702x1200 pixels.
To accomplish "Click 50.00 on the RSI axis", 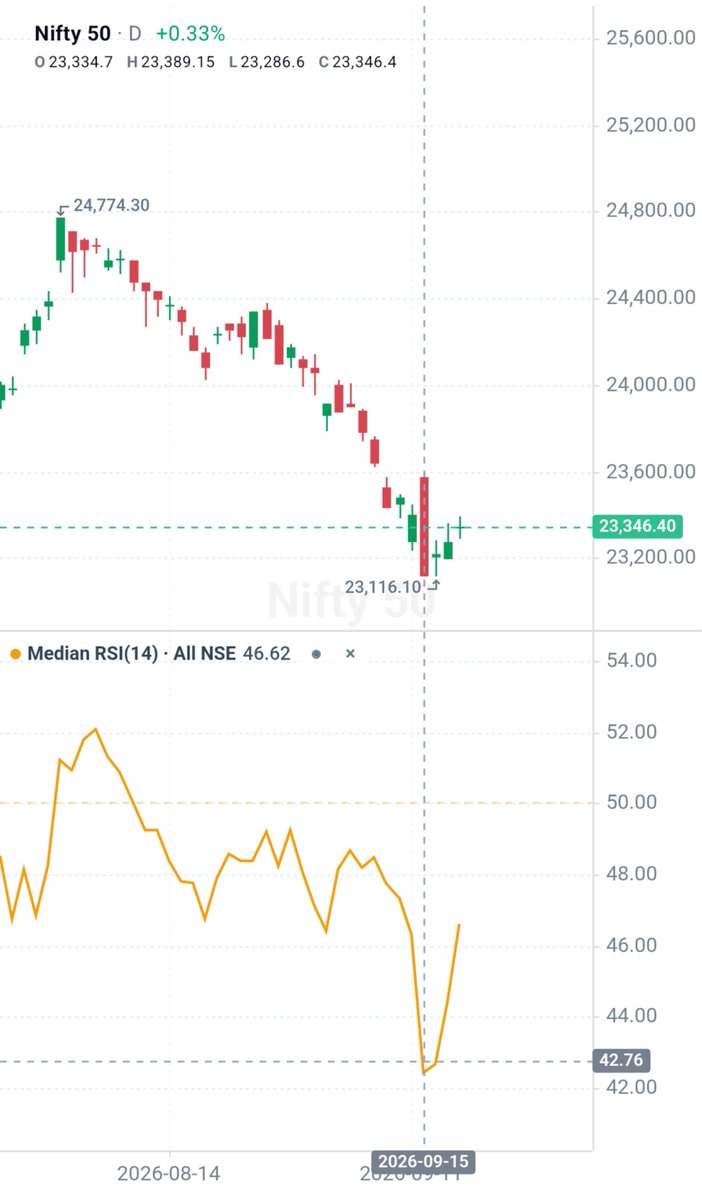I will tap(632, 802).
